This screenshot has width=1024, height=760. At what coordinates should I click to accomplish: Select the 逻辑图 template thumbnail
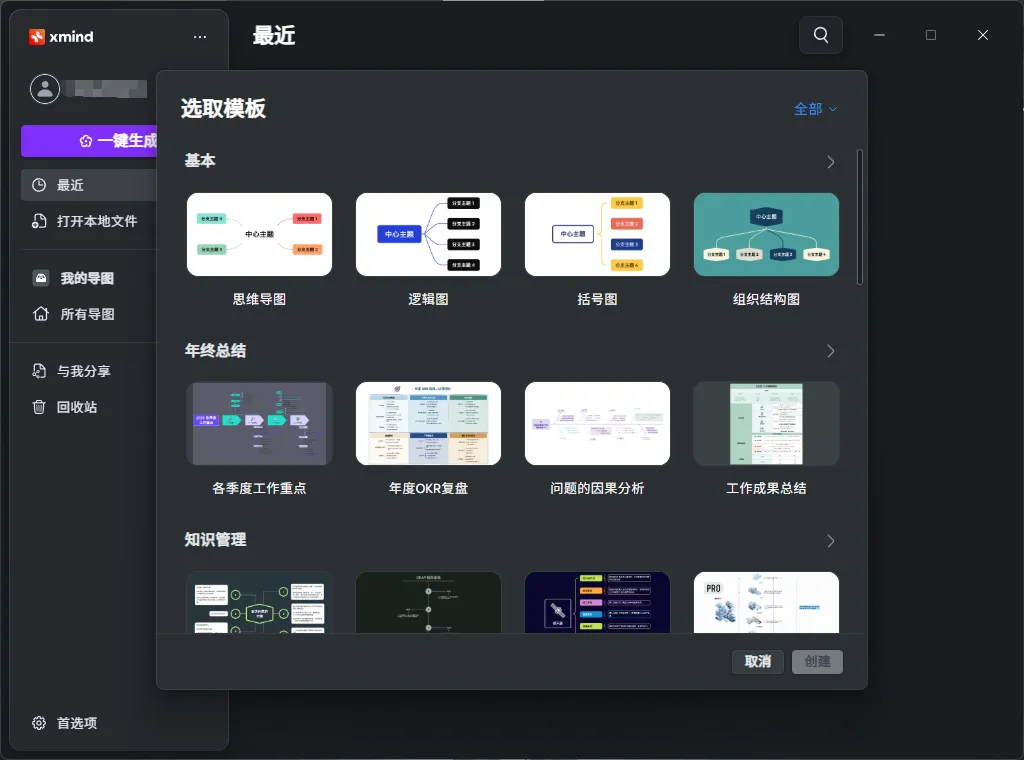coord(428,234)
